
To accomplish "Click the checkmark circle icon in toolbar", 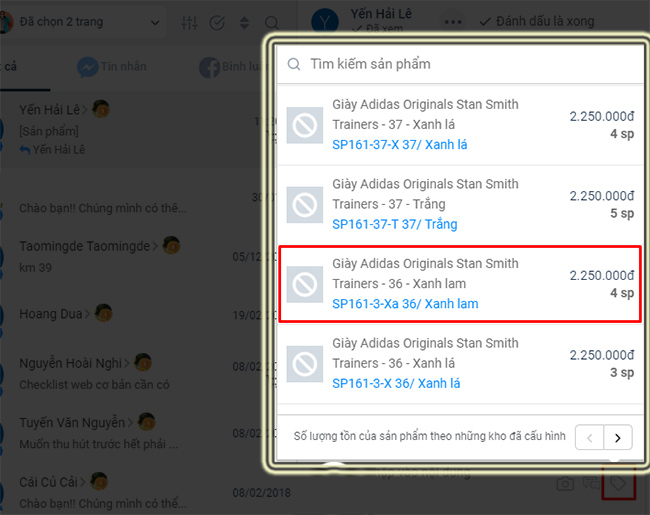I will [217, 23].
